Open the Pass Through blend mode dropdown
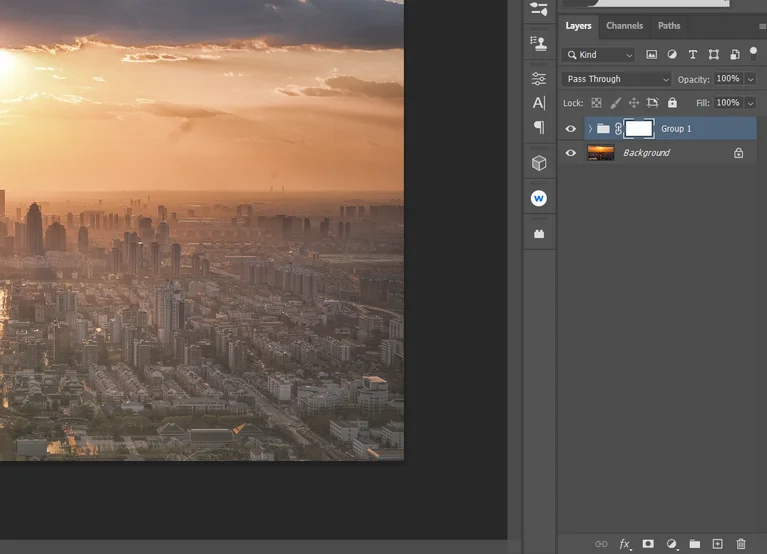The width and height of the screenshot is (767, 554). 616,79
